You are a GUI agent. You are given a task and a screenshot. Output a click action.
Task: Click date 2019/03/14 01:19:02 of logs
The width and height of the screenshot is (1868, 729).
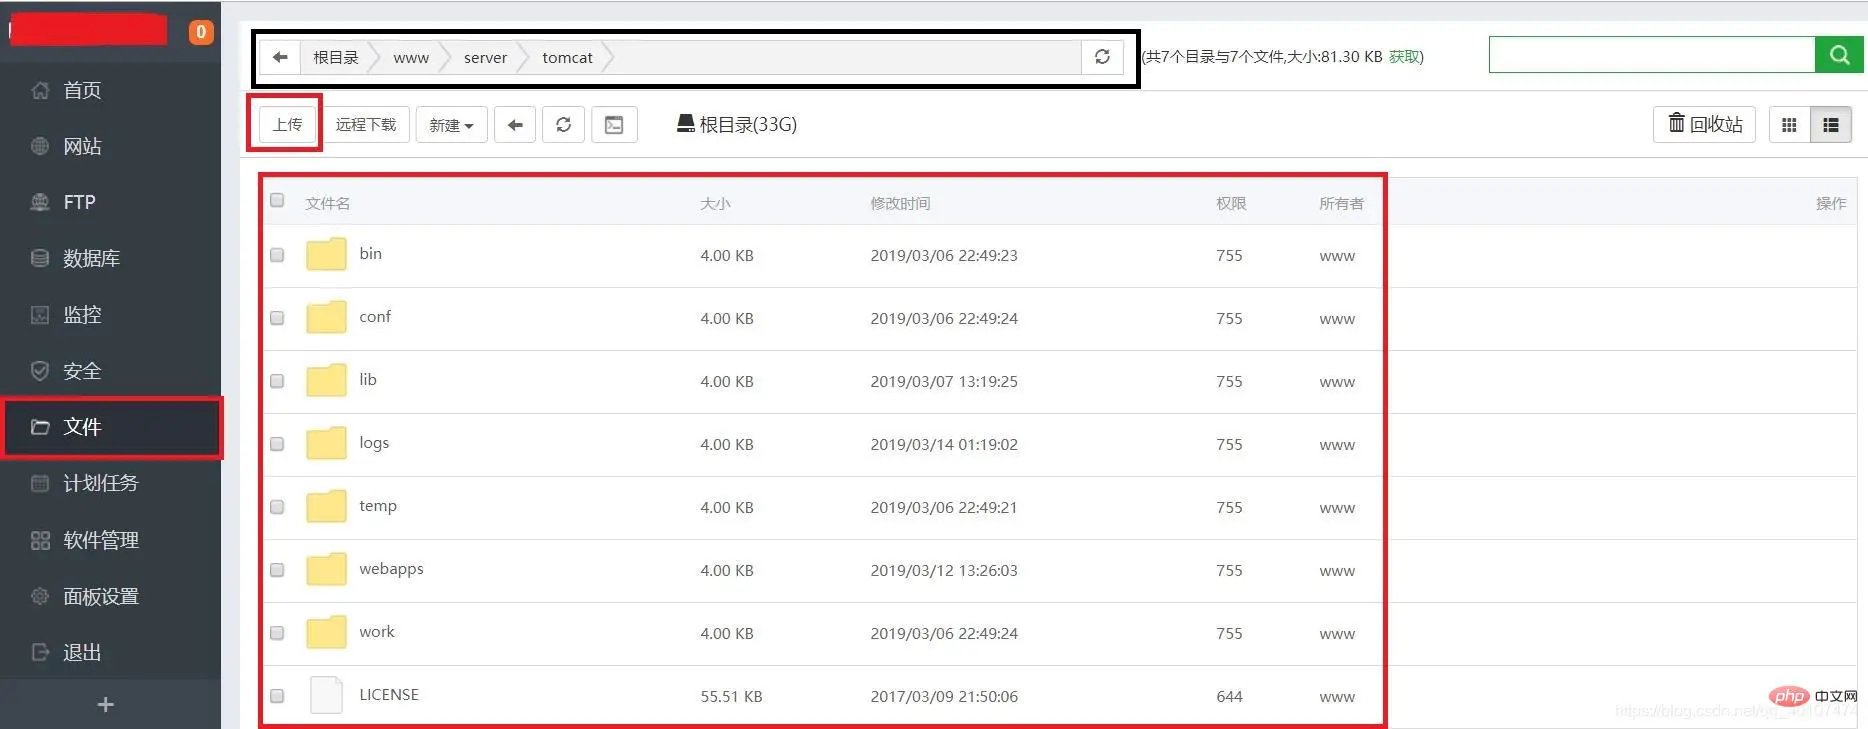click(x=944, y=444)
